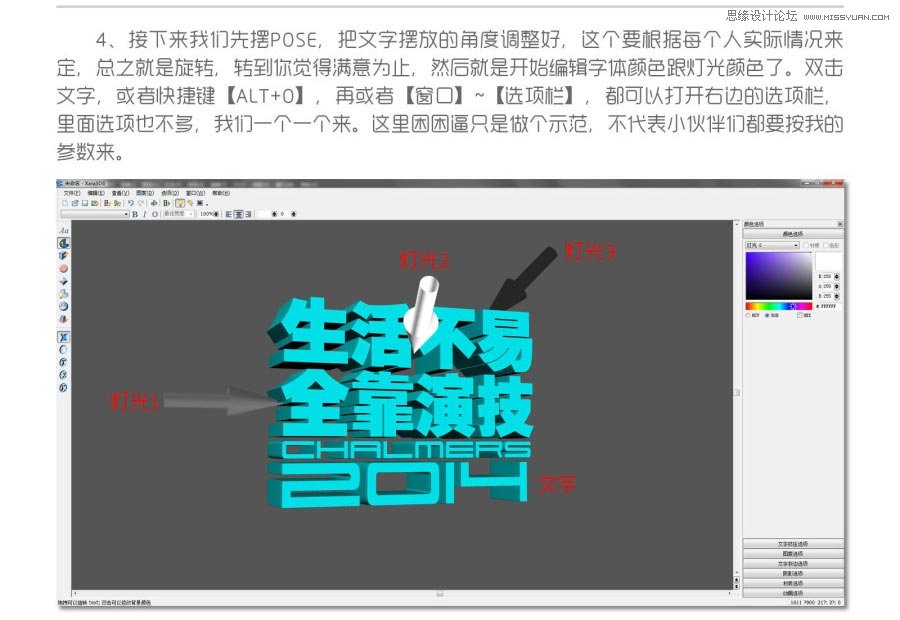Enable the 材质 checkbox in the color panel
900x620 pixels.
click(806, 246)
